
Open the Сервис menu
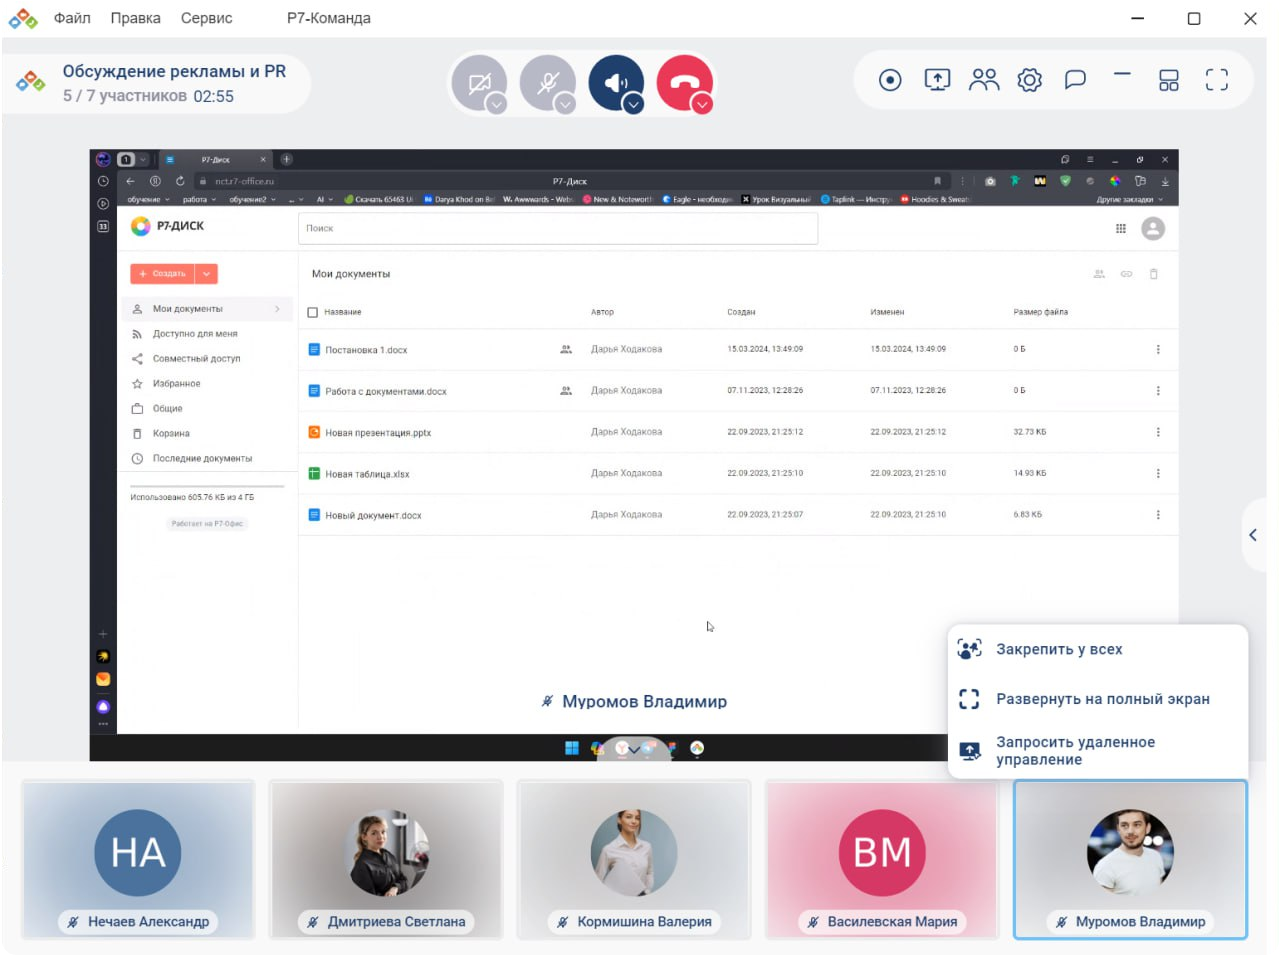click(207, 18)
